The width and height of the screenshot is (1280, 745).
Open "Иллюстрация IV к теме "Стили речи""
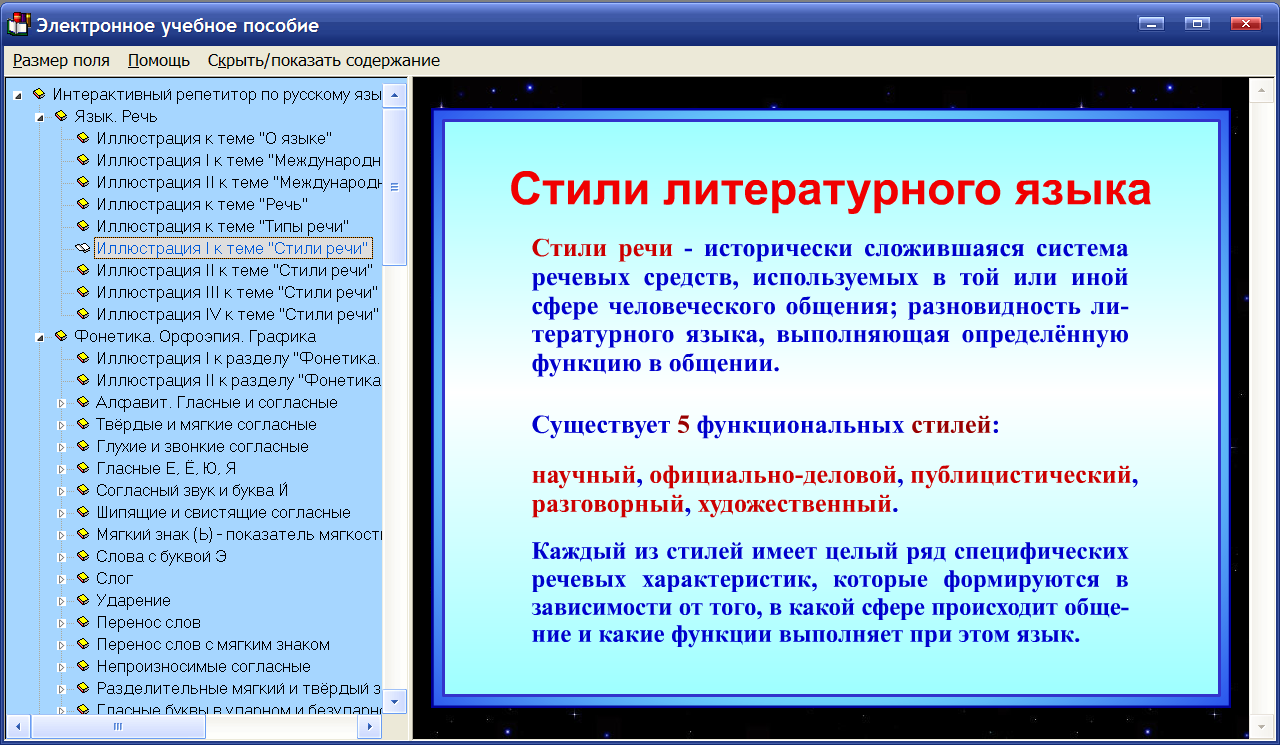[x=203, y=314]
